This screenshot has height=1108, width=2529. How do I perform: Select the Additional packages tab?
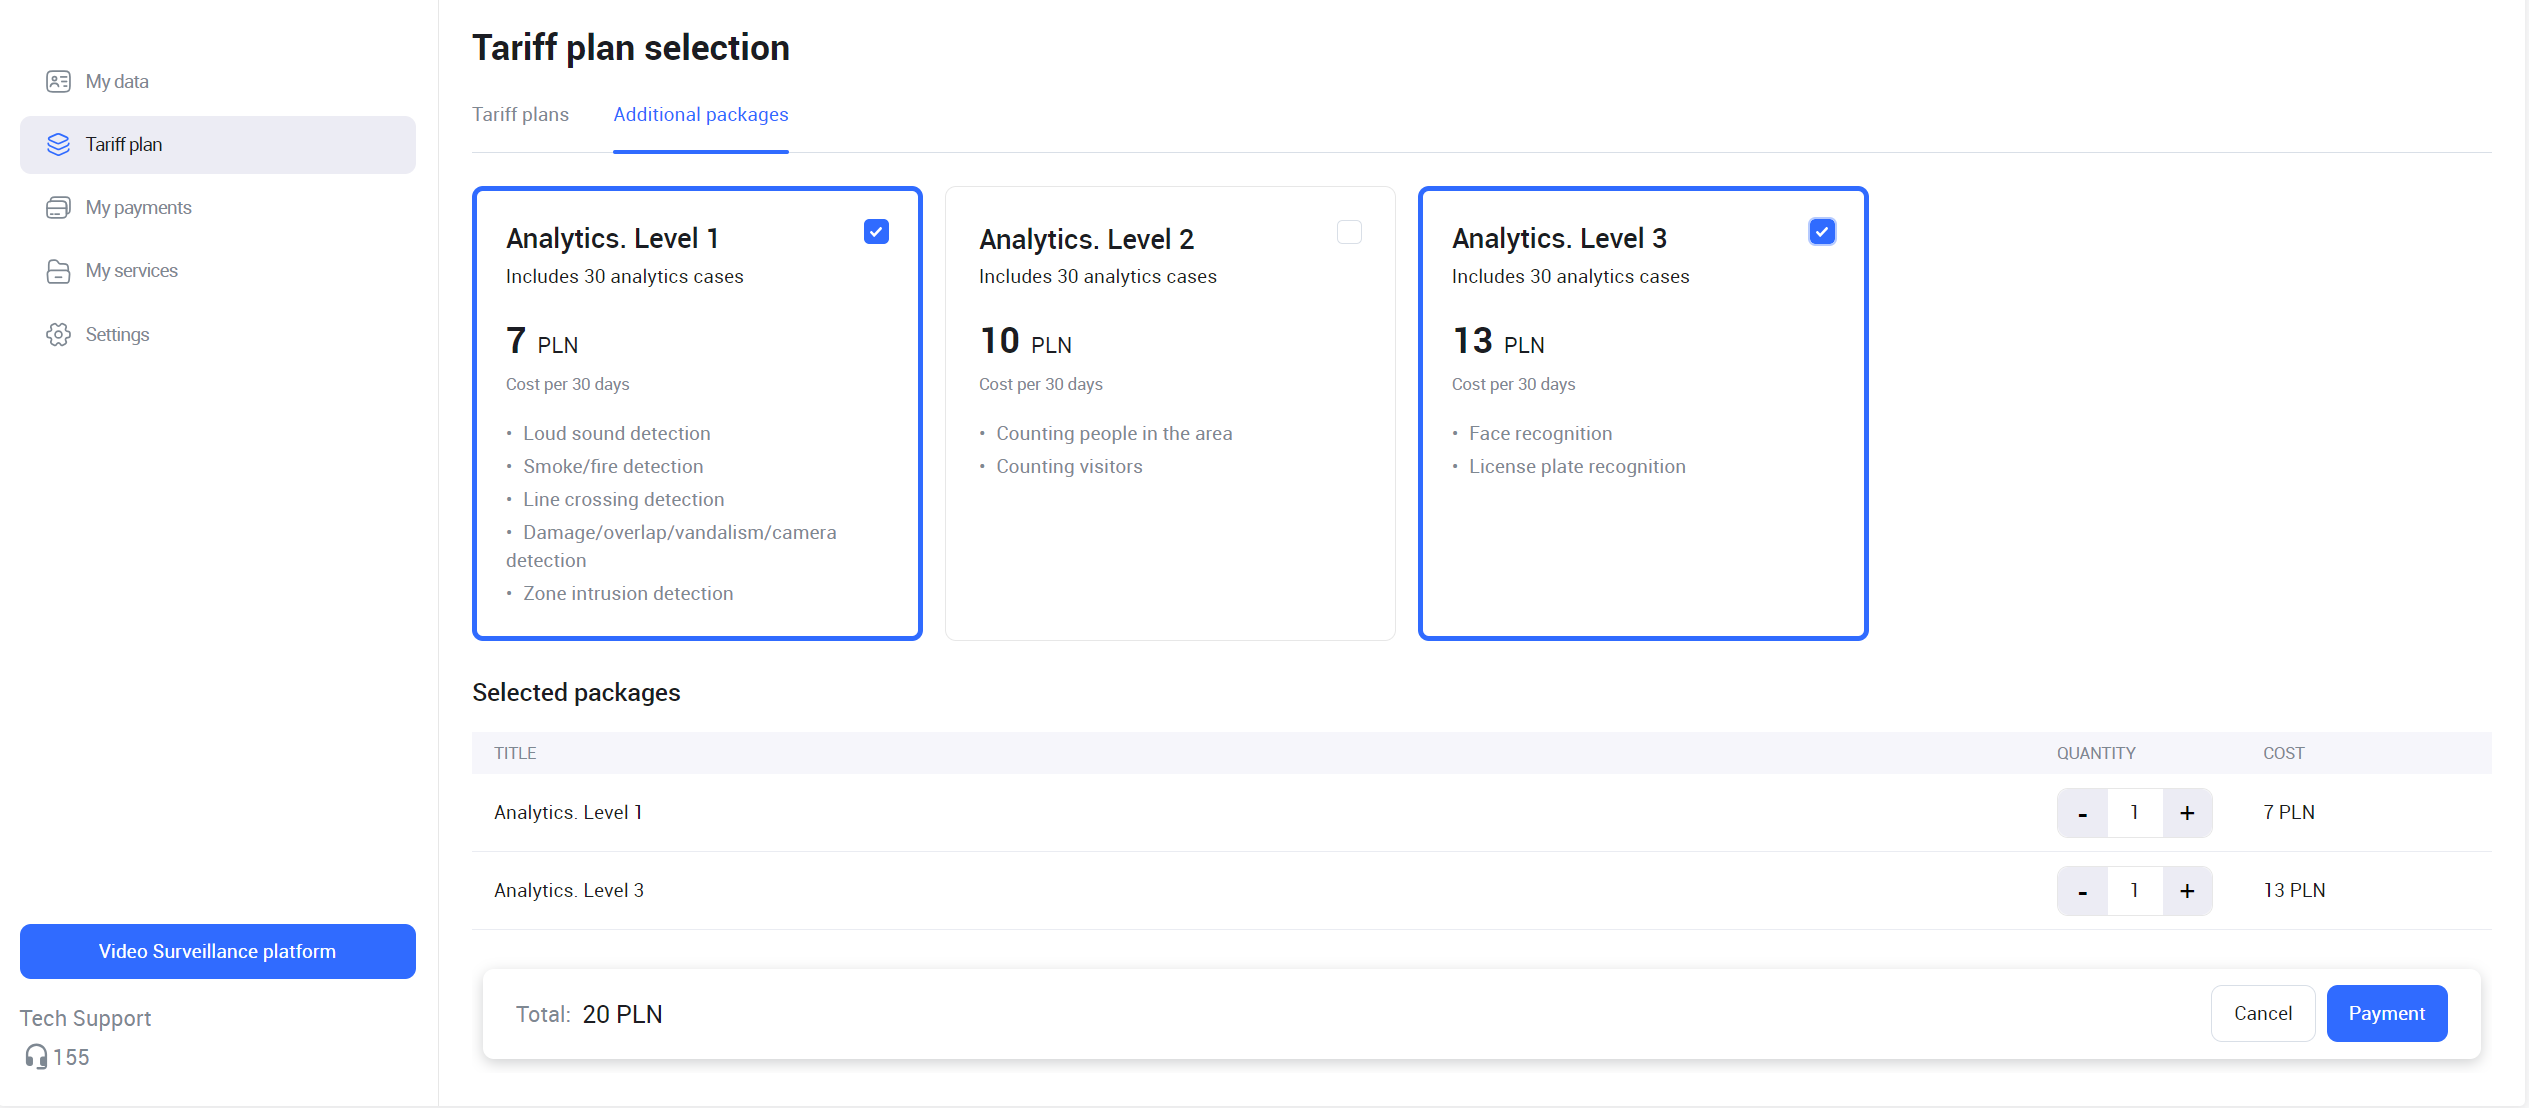click(700, 115)
